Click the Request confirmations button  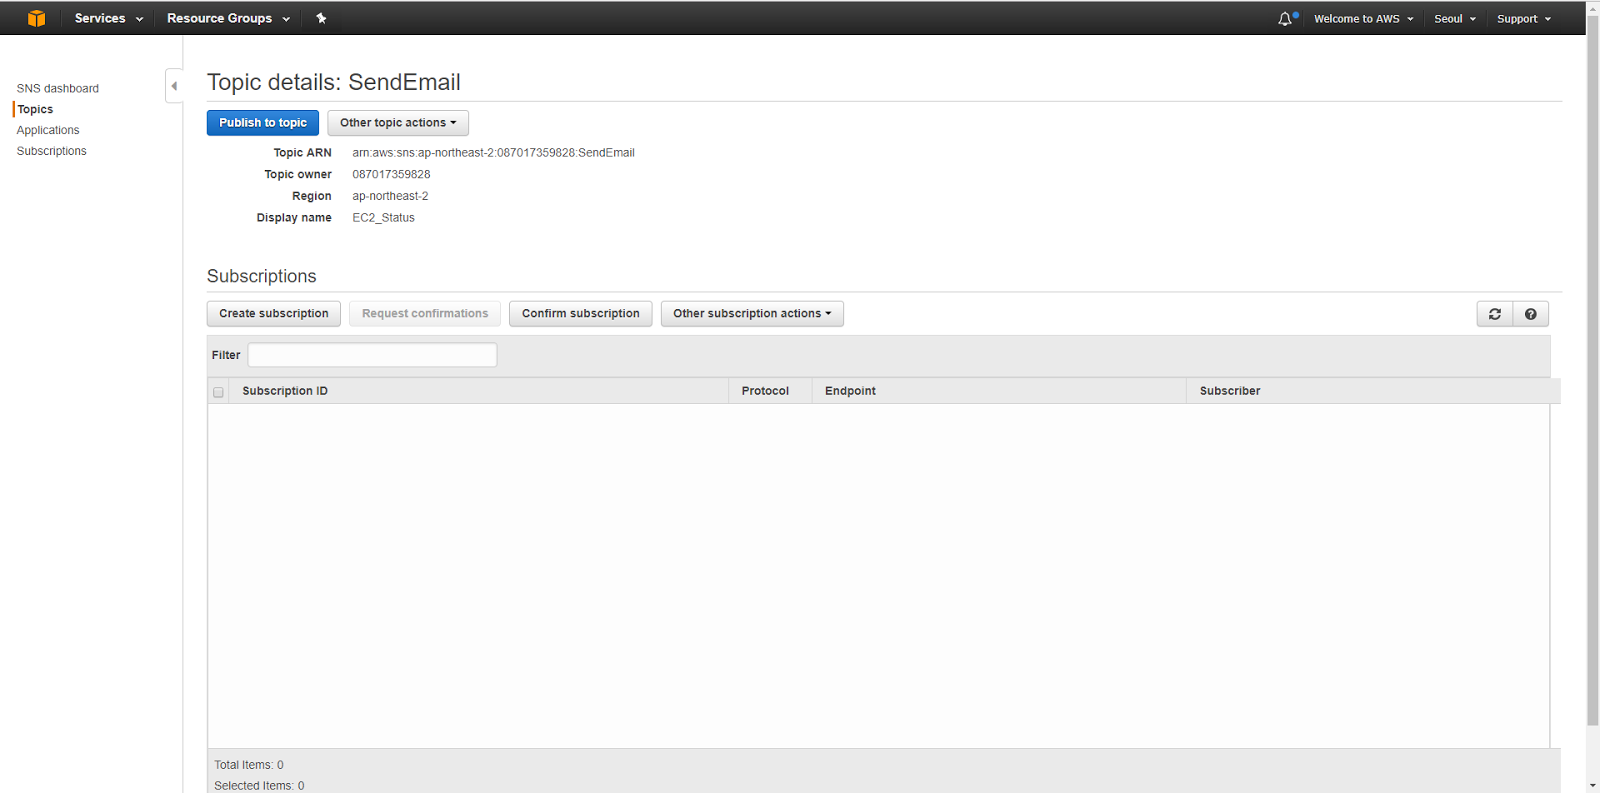point(425,314)
